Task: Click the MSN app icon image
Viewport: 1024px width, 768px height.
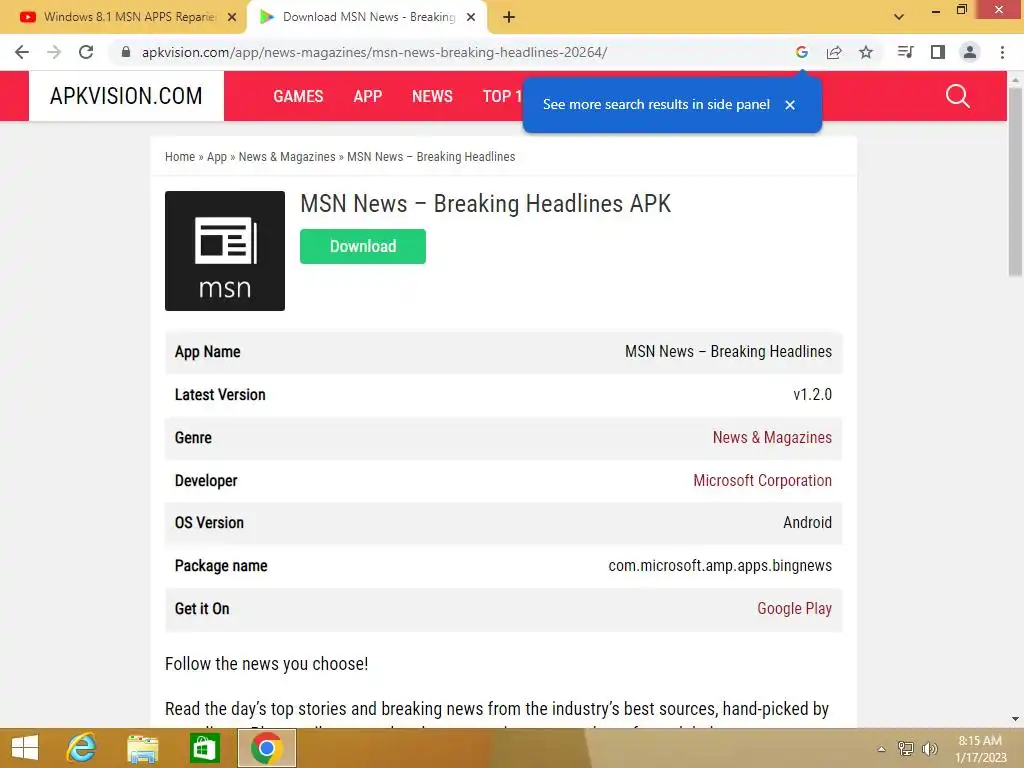Action: click(225, 251)
